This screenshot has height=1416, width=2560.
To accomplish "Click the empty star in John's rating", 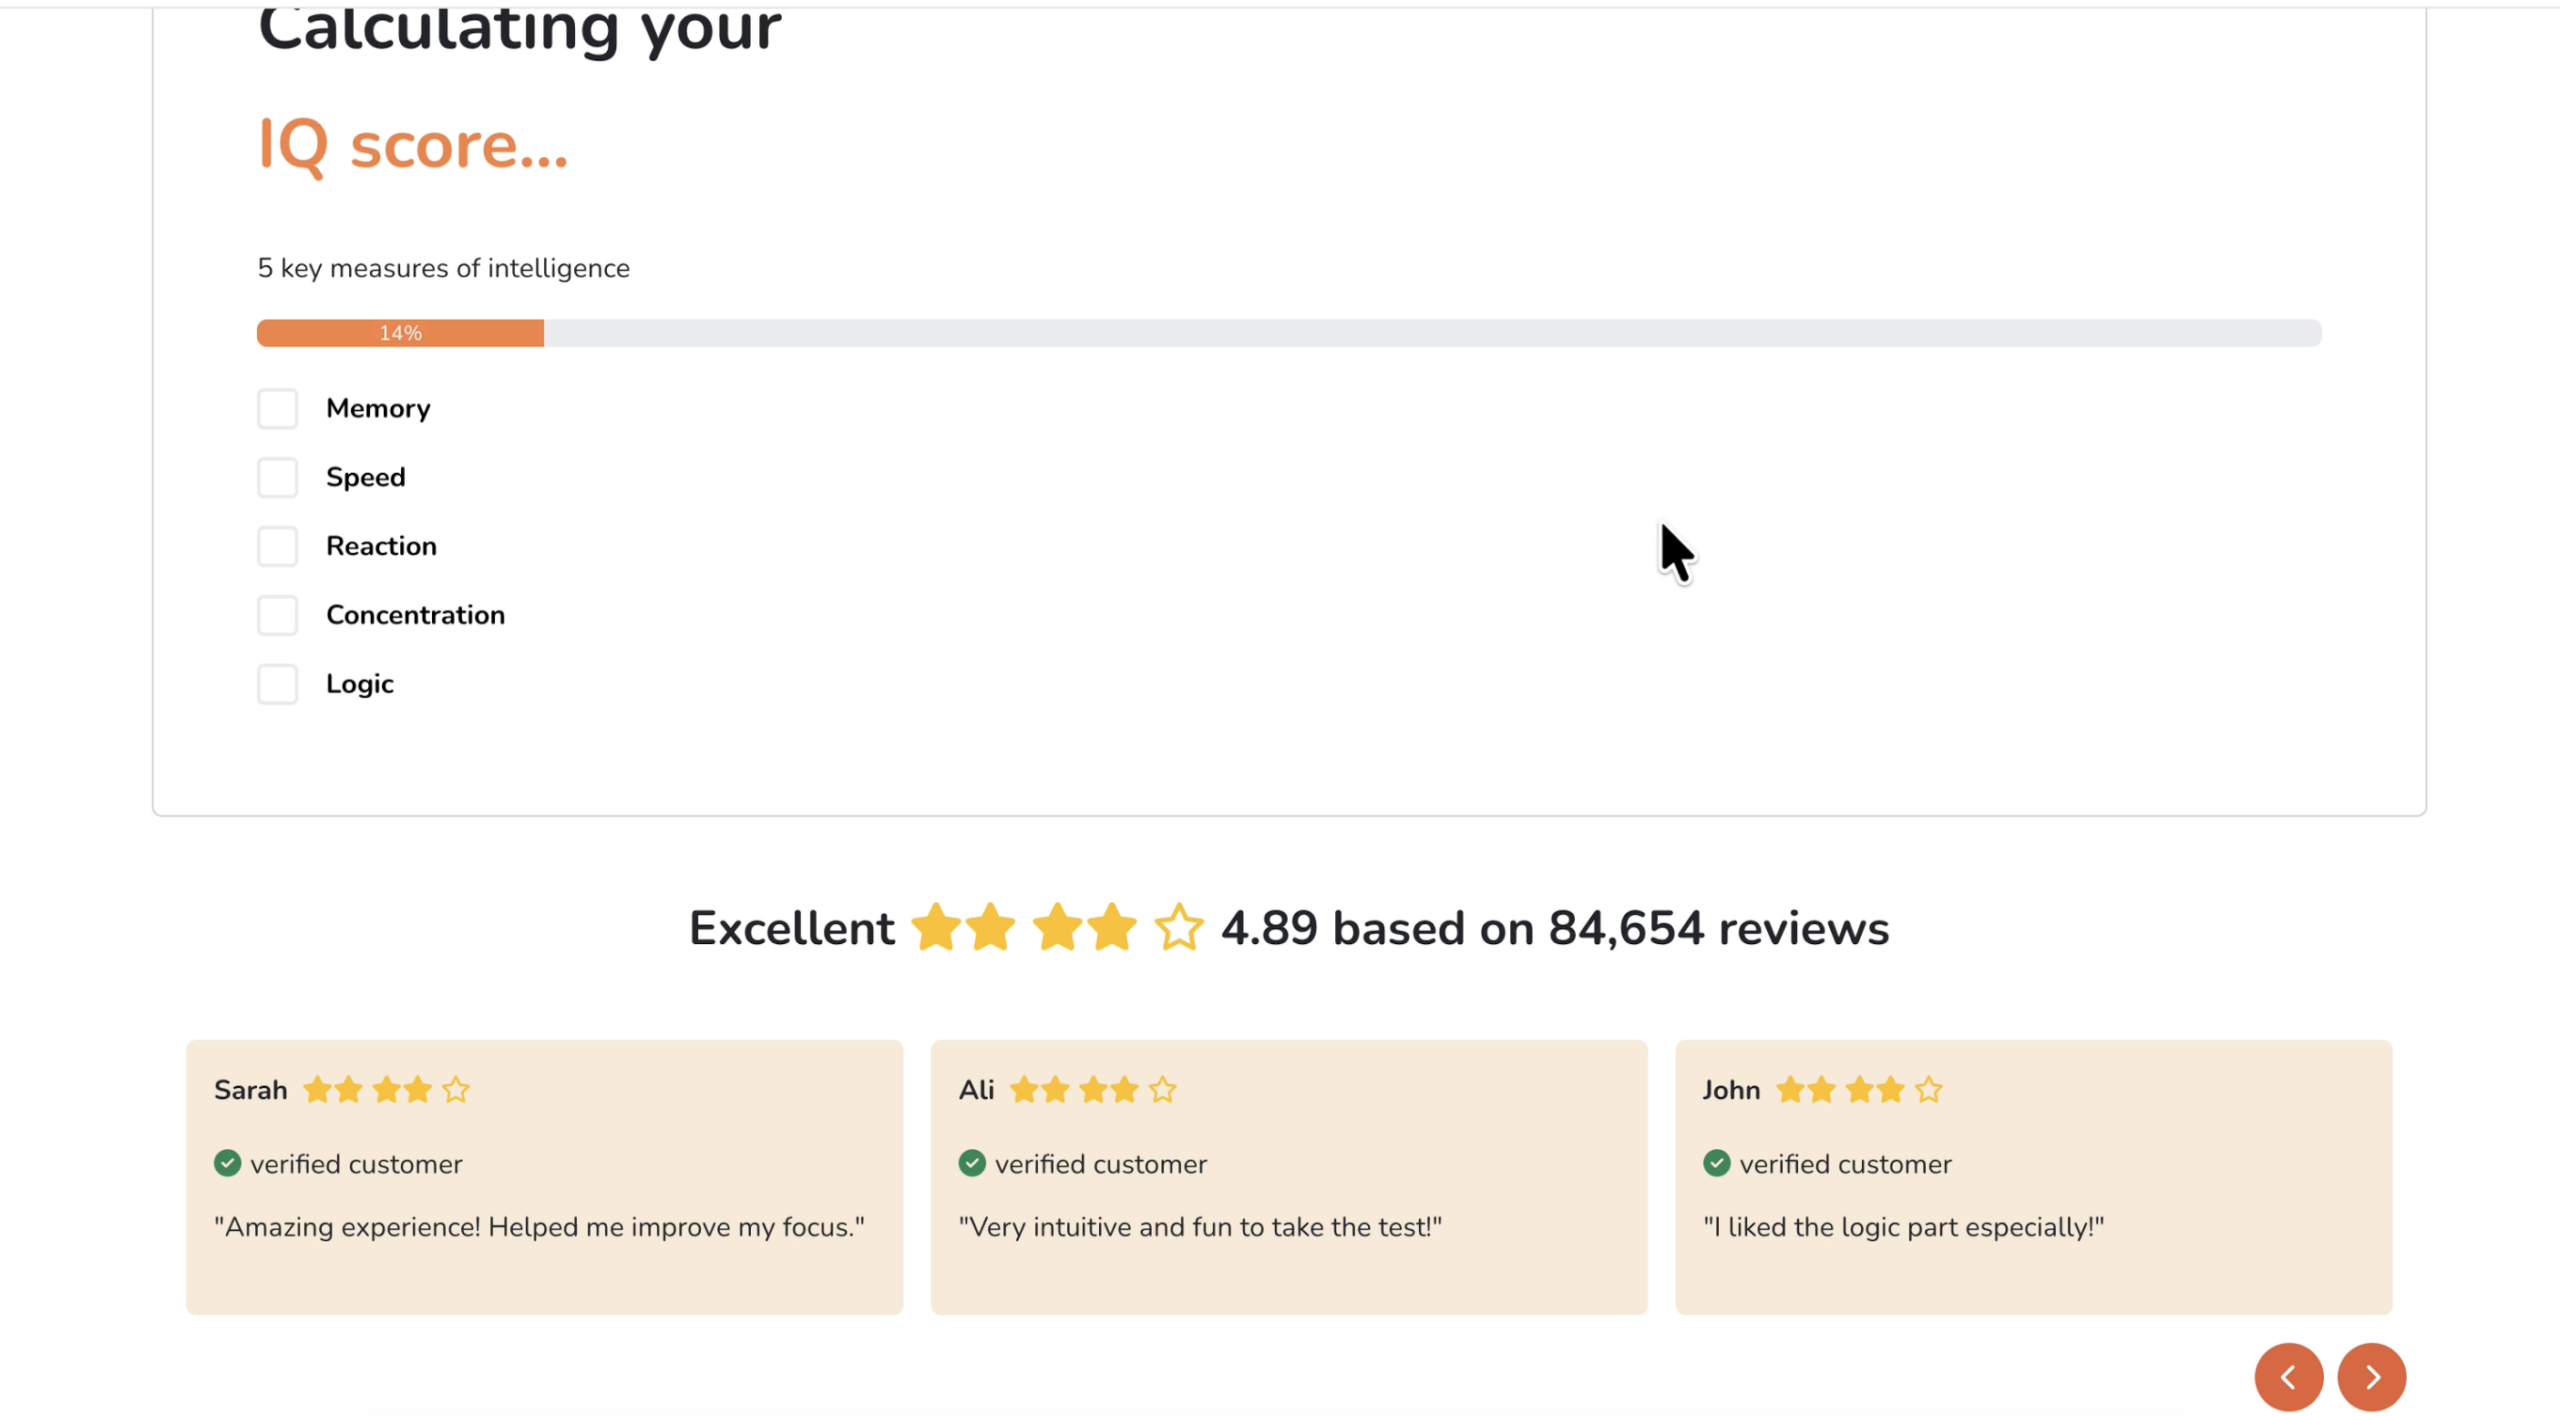I will pyautogui.click(x=1929, y=1089).
